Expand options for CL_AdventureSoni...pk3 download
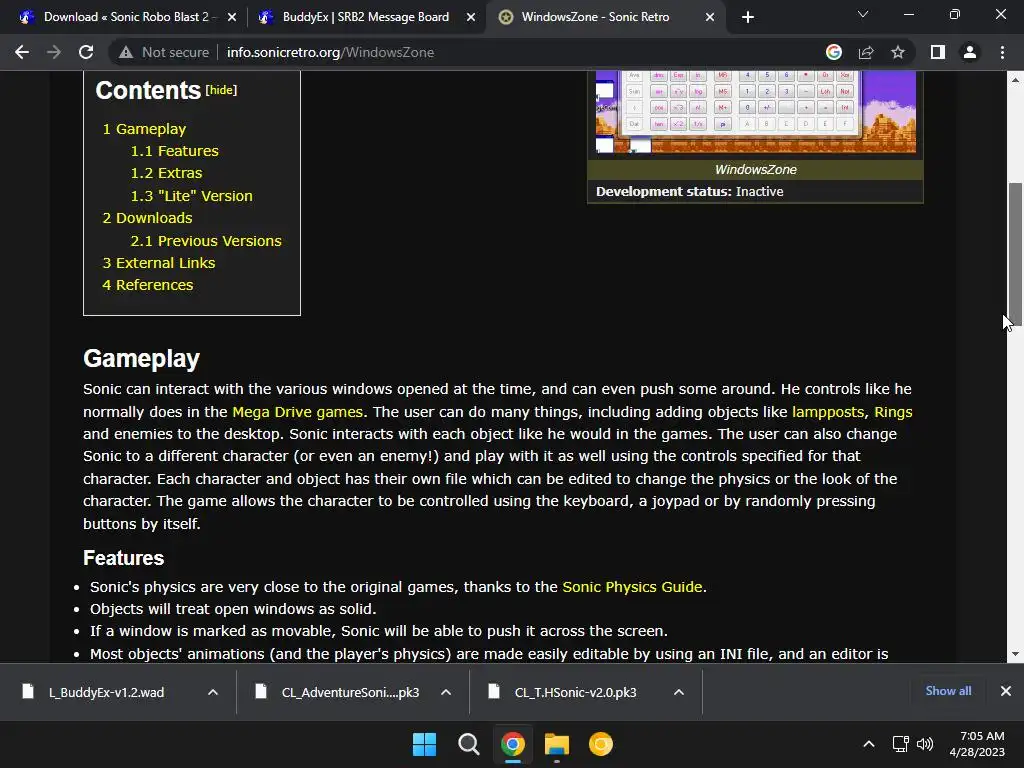Image resolution: width=1024 pixels, height=768 pixels. pyautogui.click(x=446, y=692)
